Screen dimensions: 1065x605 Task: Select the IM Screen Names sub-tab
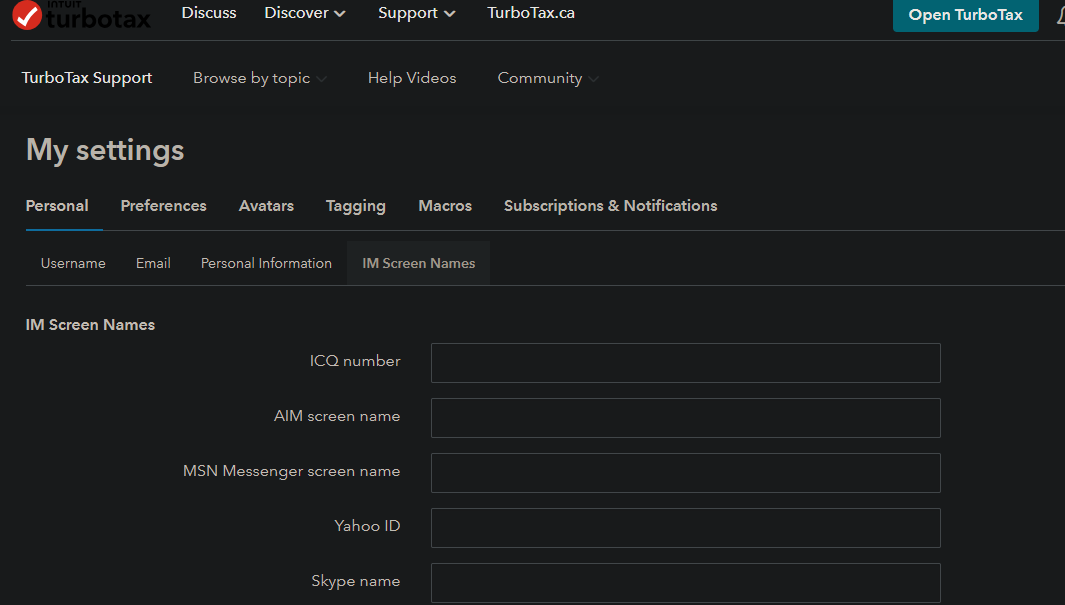click(418, 263)
